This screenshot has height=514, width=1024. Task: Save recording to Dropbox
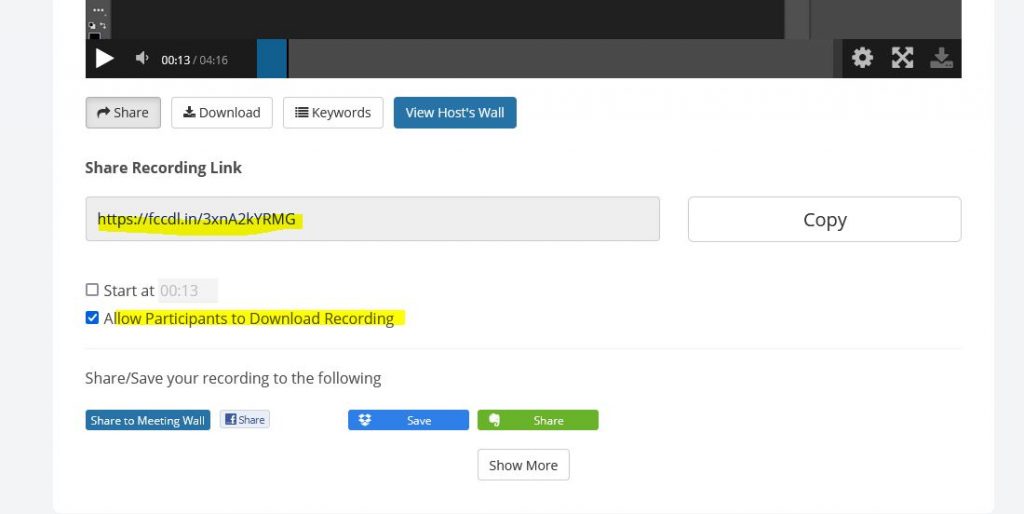[x=408, y=420]
